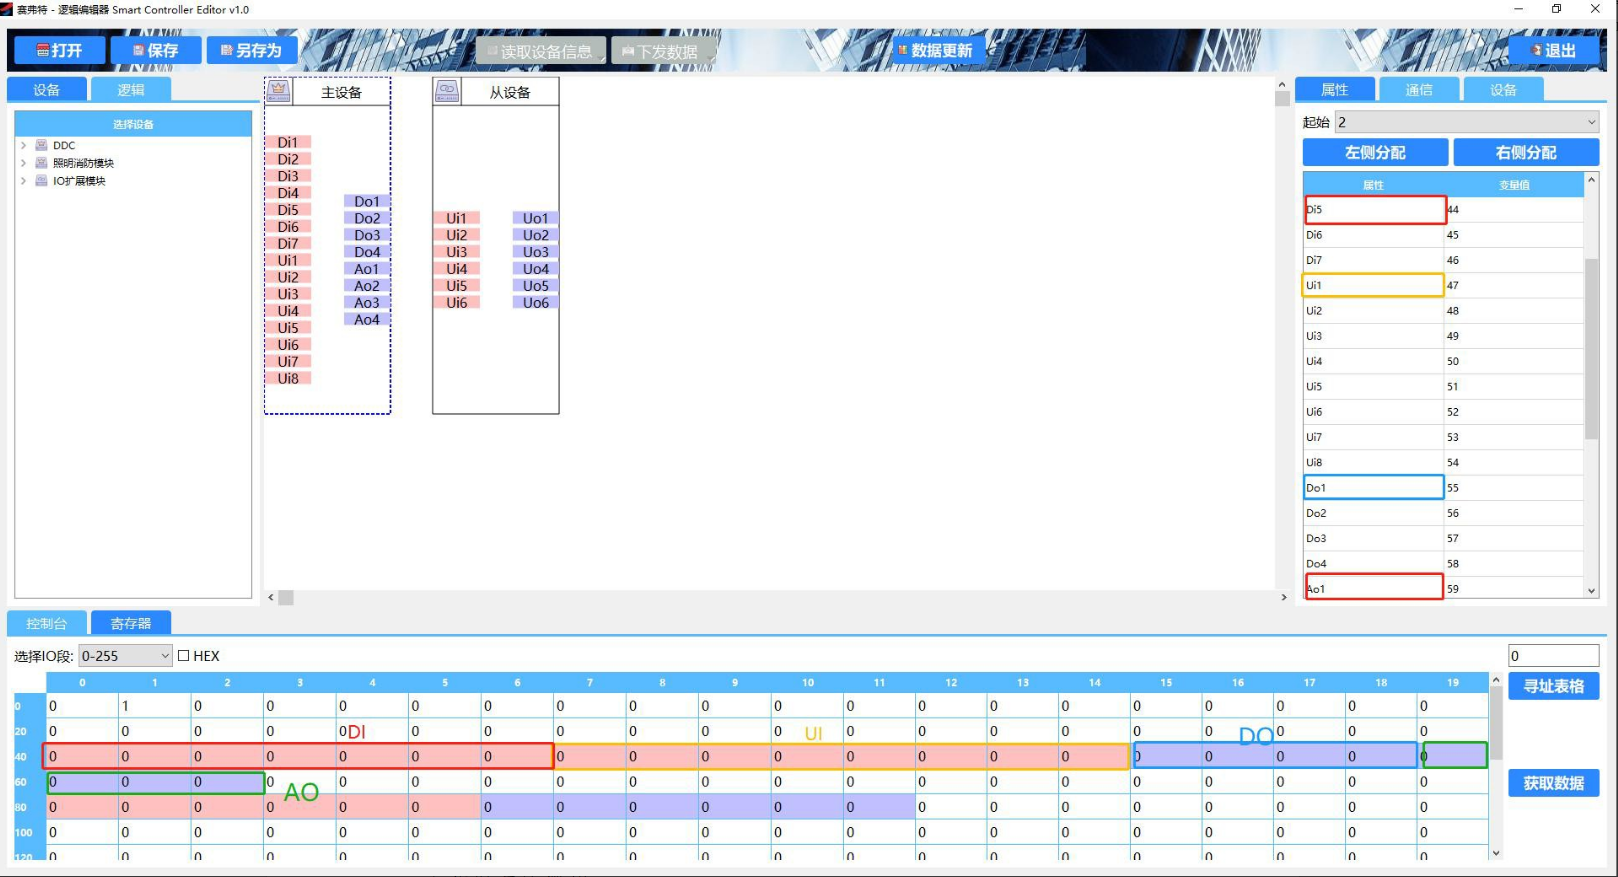This screenshot has width=1618, height=877.
Task: Click the 照明消防模块 module icon
Action: tap(42, 163)
